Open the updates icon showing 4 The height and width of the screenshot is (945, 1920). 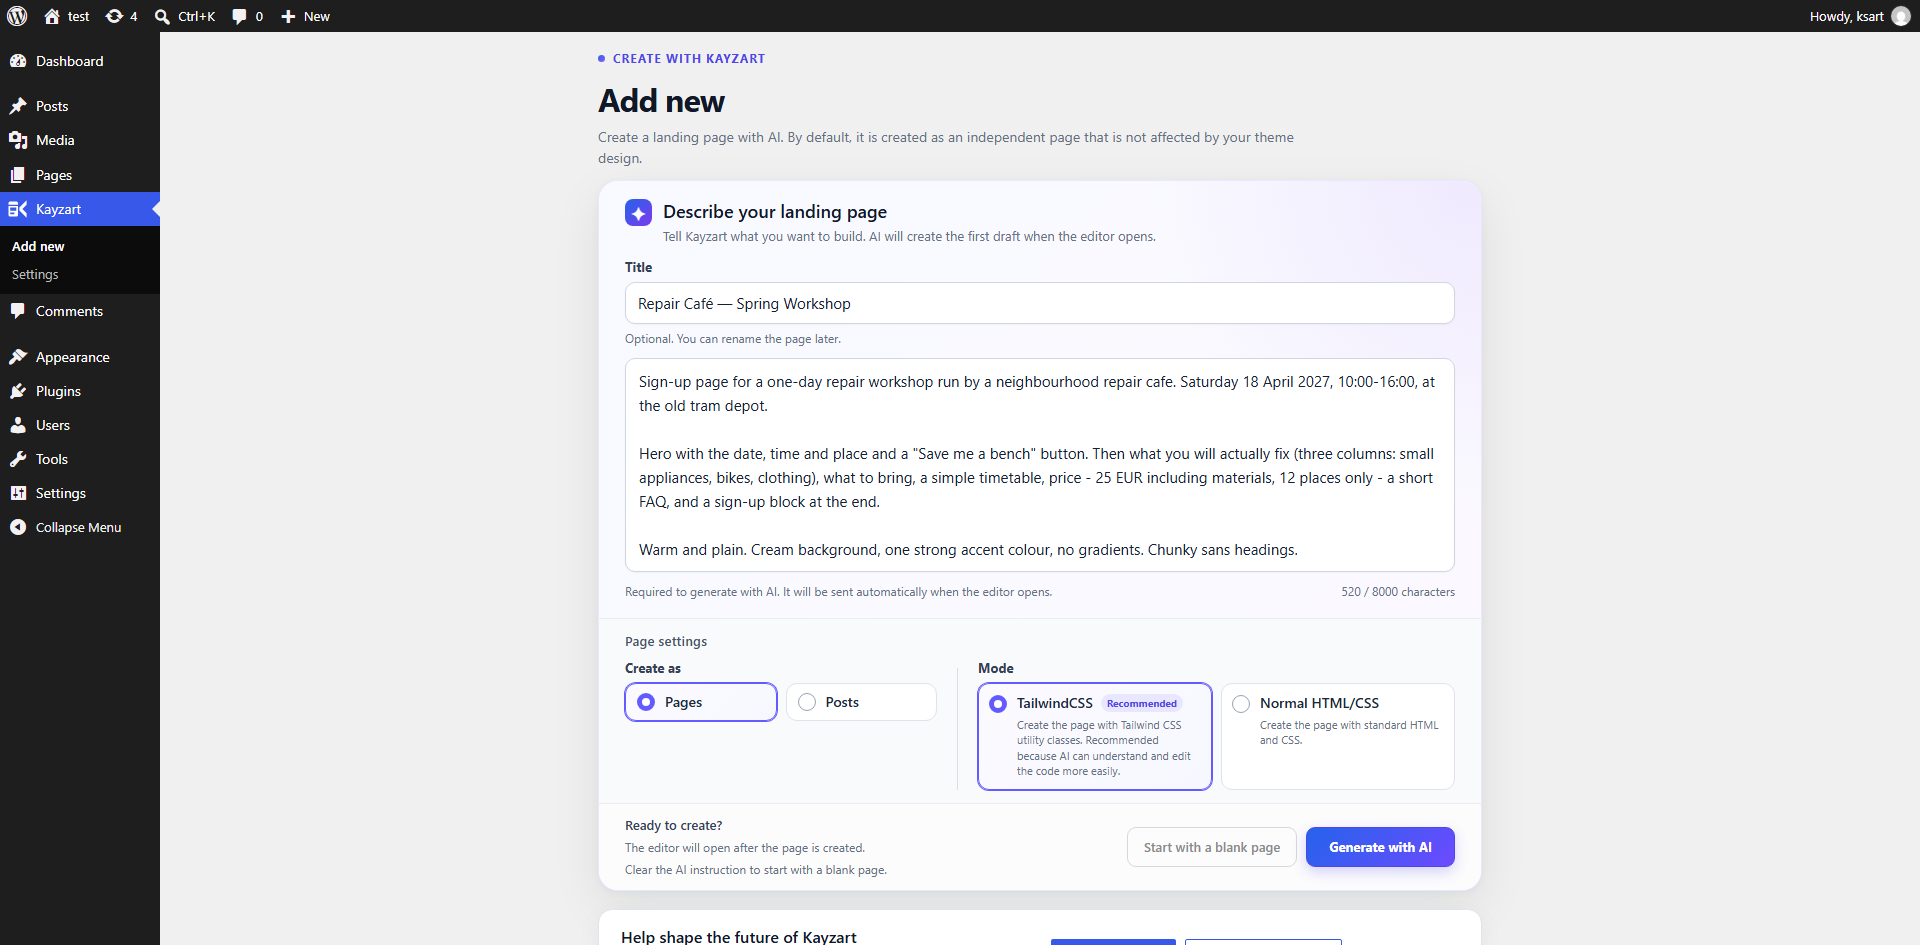pos(114,16)
